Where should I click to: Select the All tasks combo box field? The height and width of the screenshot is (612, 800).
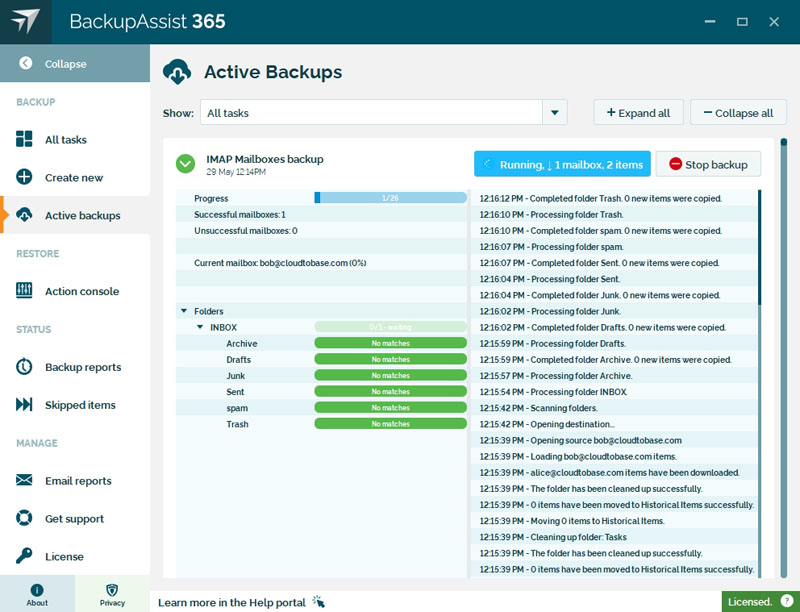click(x=384, y=112)
